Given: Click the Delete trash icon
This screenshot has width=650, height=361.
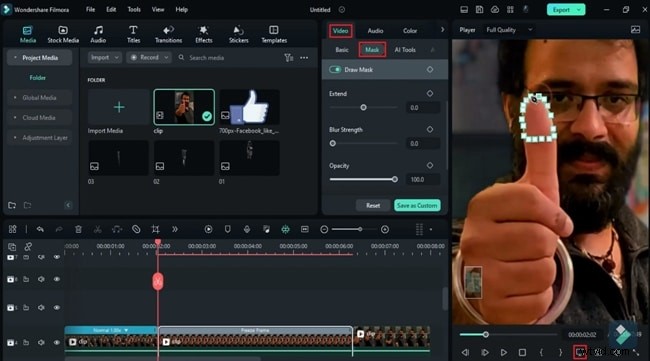Looking at the screenshot, I should click(x=78, y=229).
